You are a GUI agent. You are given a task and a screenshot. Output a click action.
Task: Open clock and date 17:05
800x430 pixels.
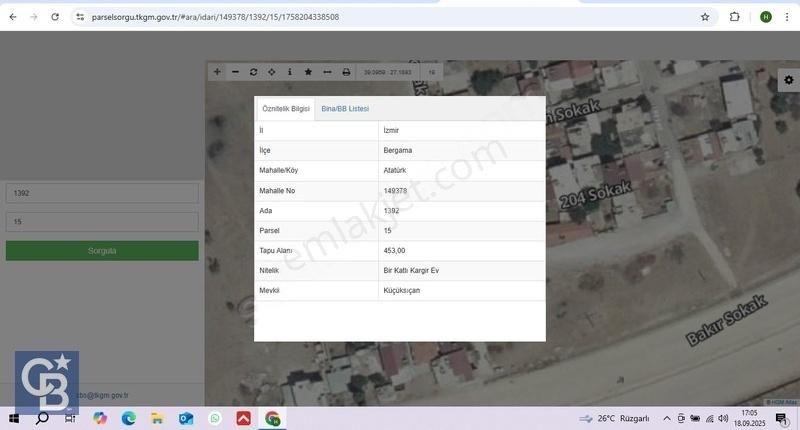coord(749,418)
